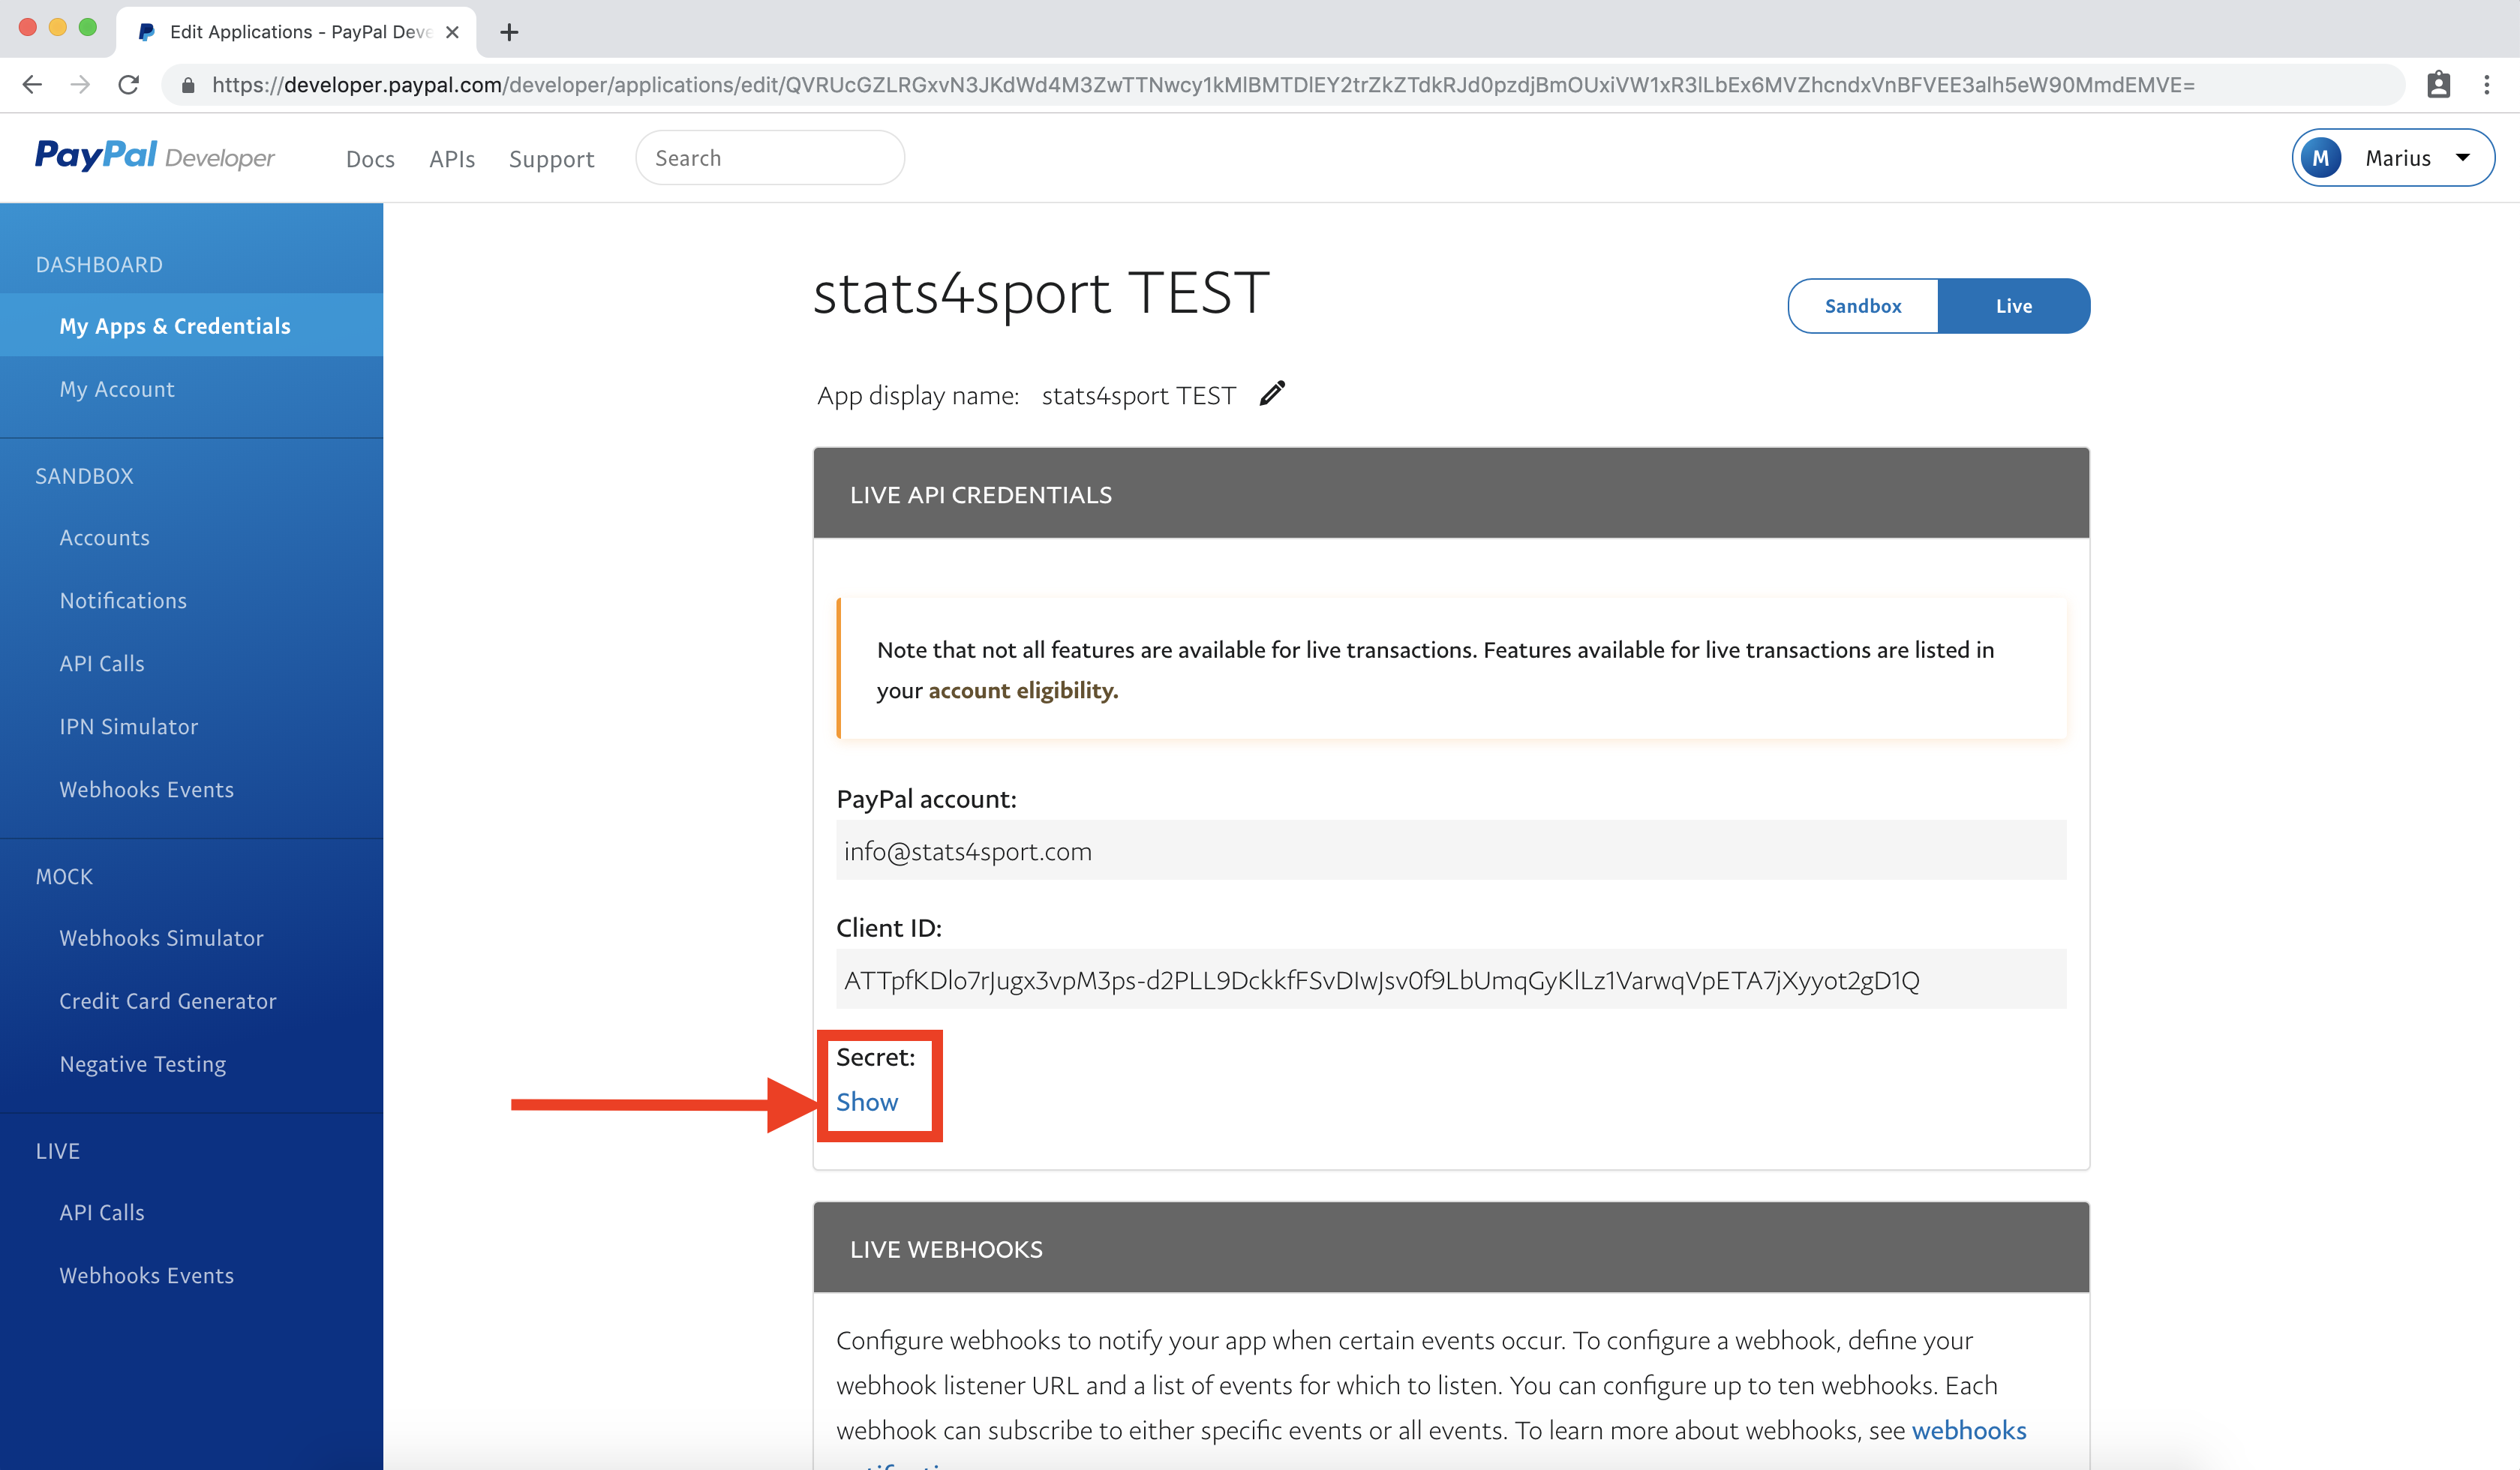Open a new browser tab
Screen dimensions: 2520x1470
pyautogui.click(x=509, y=32)
